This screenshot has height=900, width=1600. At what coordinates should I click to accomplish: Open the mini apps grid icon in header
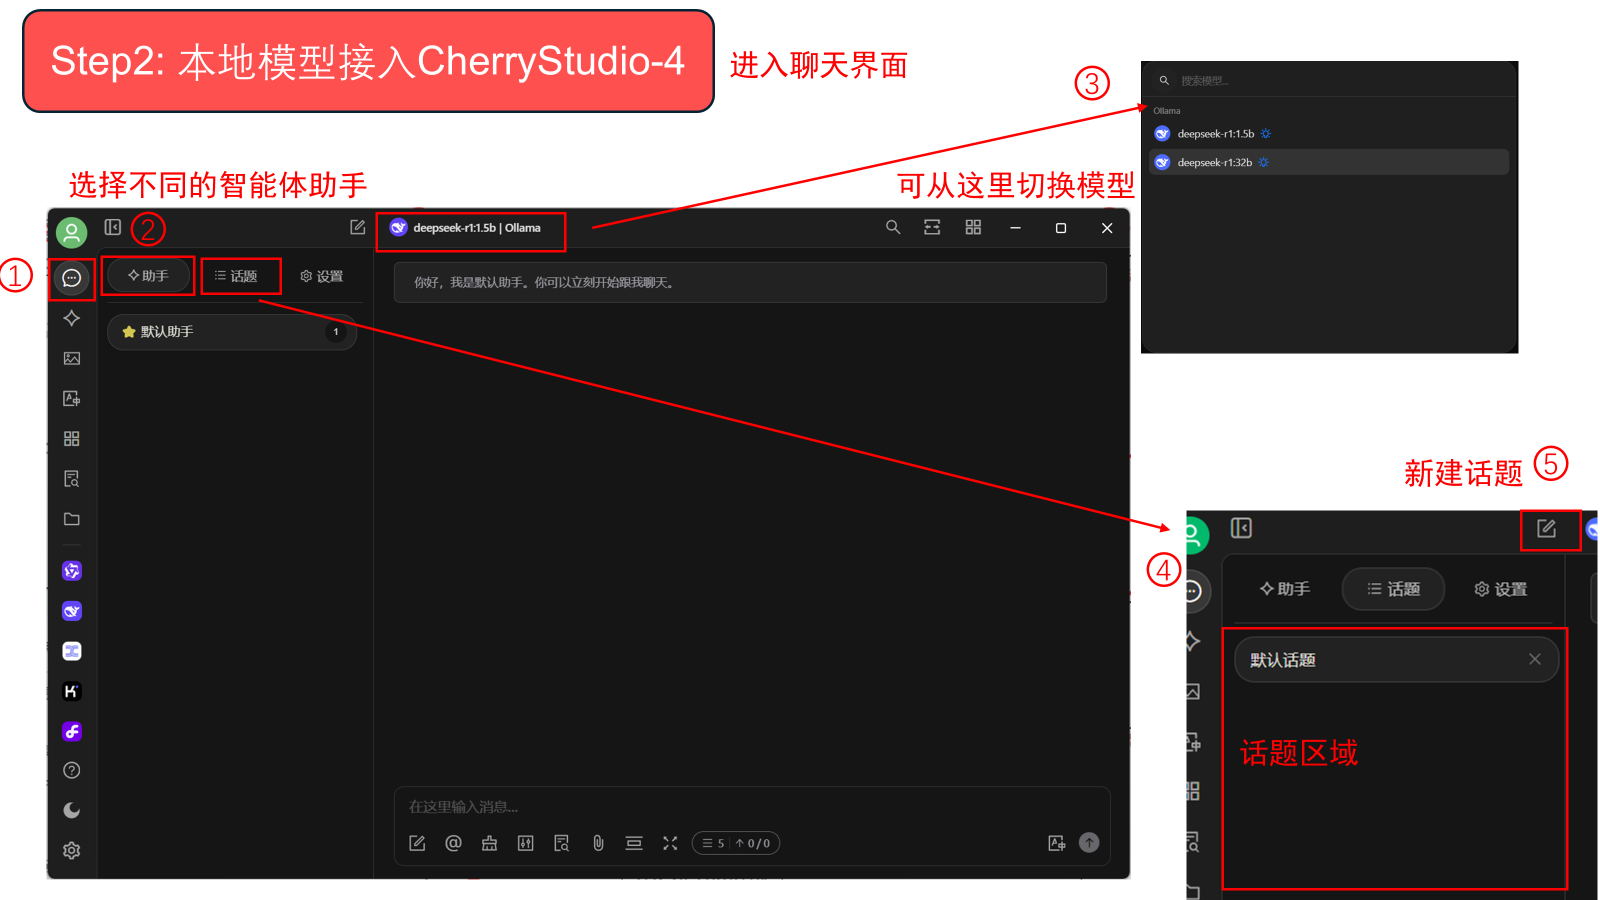pos(973,228)
